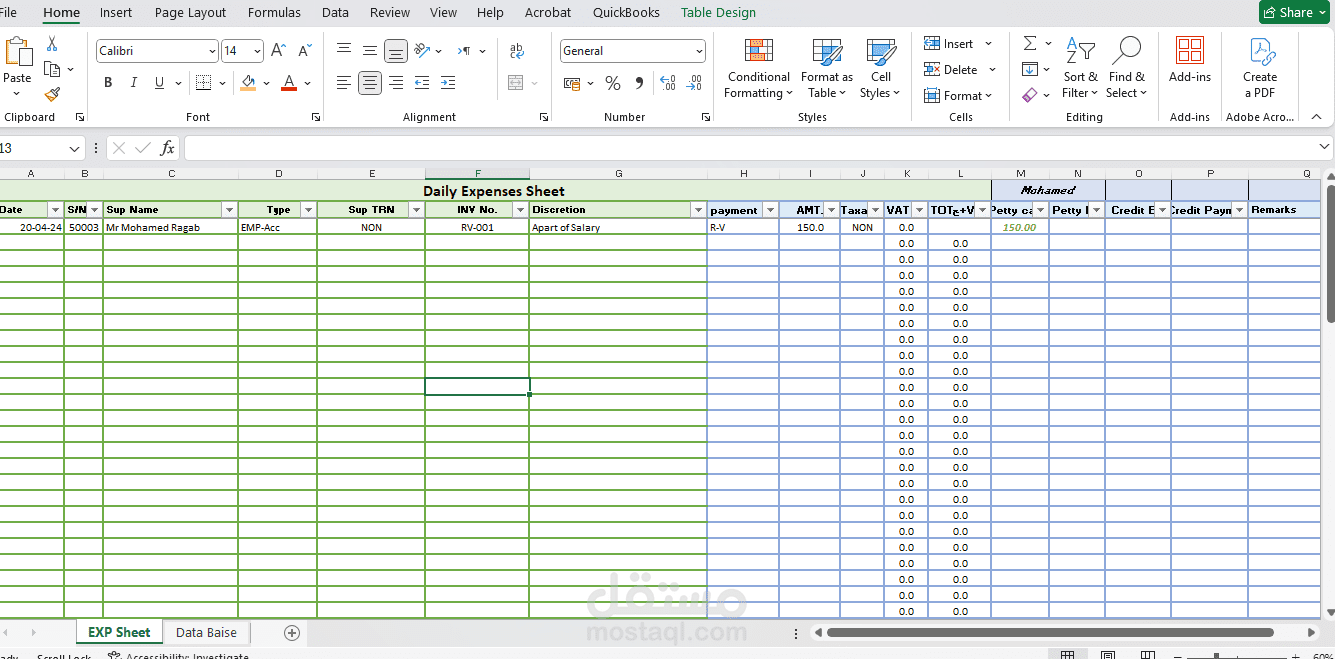The image size is (1335, 659).
Task: Click the Cut scissors icon
Action: point(52,45)
